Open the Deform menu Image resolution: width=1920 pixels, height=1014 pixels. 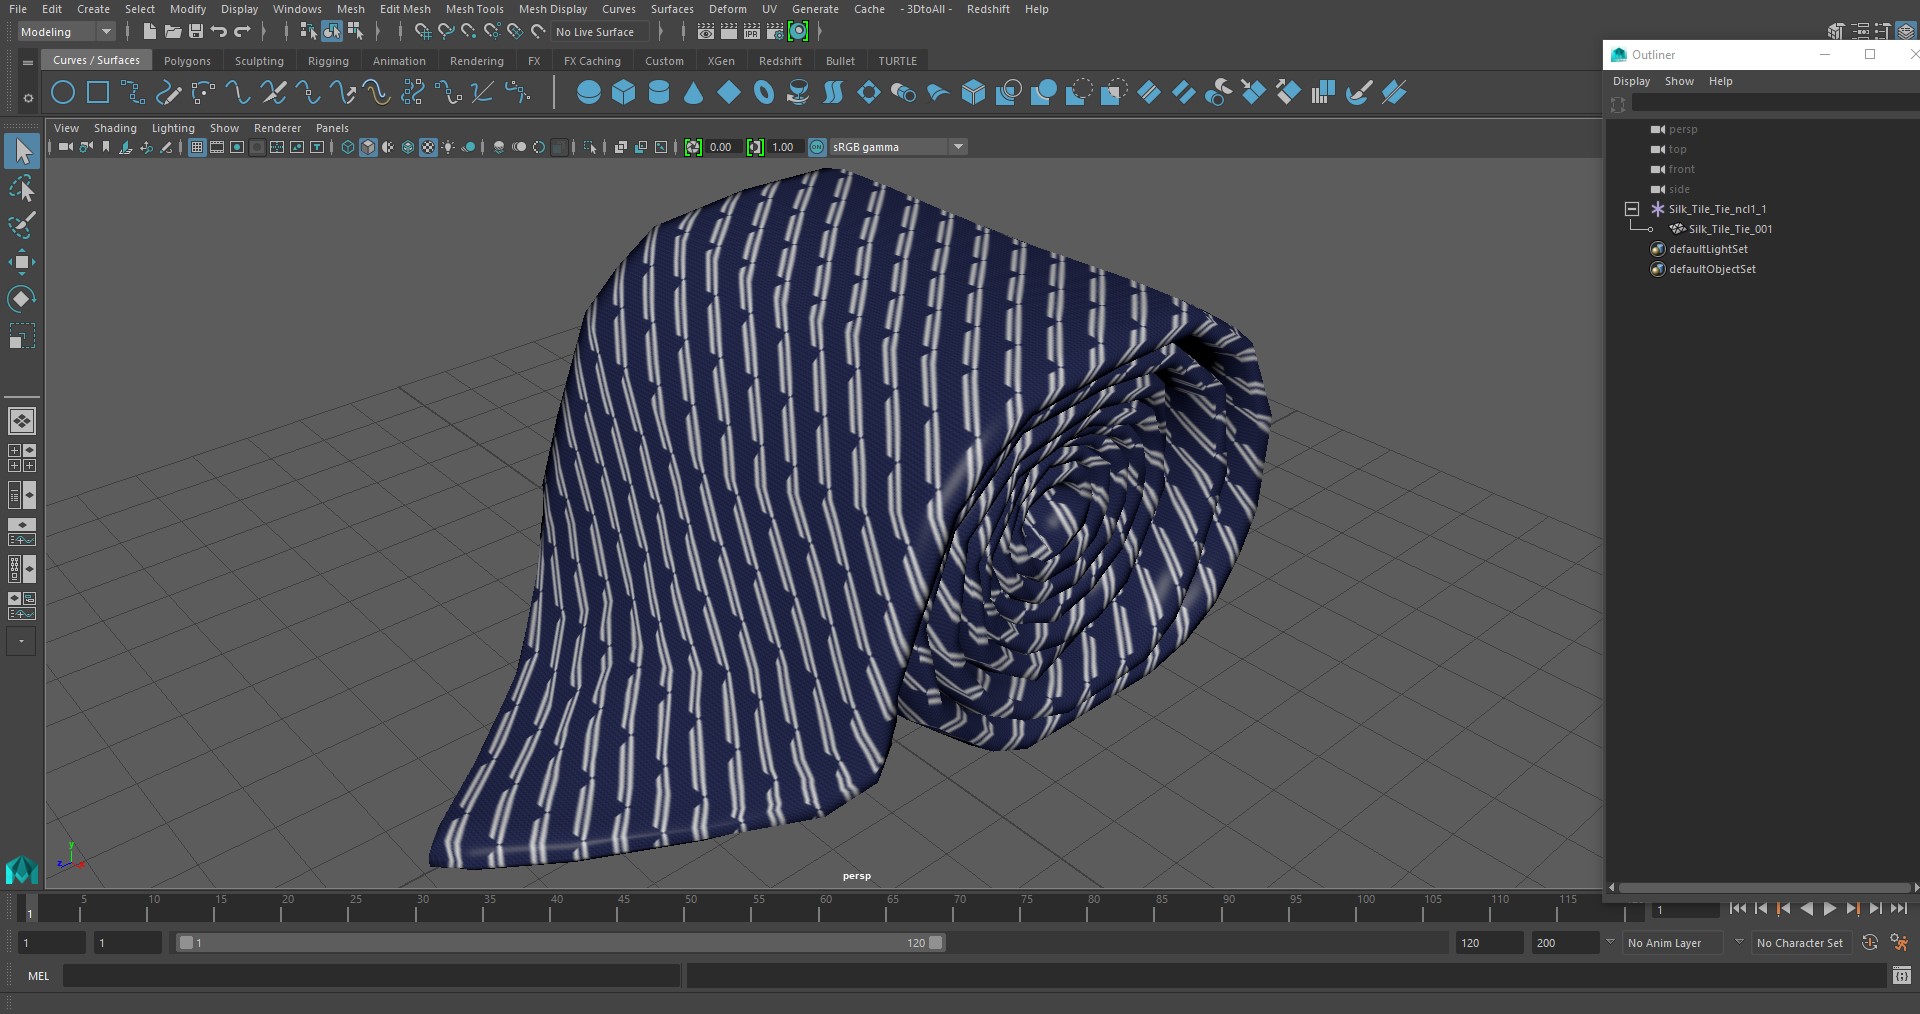(x=727, y=9)
